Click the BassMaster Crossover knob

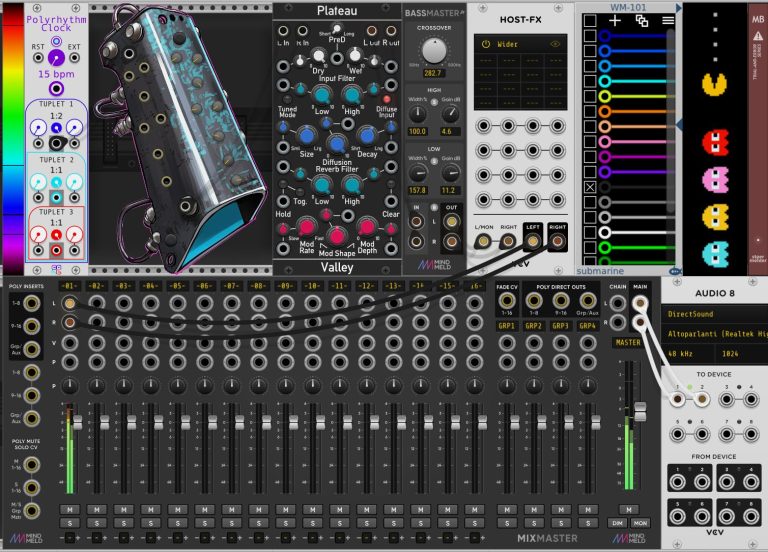click(x=434, y=51)
